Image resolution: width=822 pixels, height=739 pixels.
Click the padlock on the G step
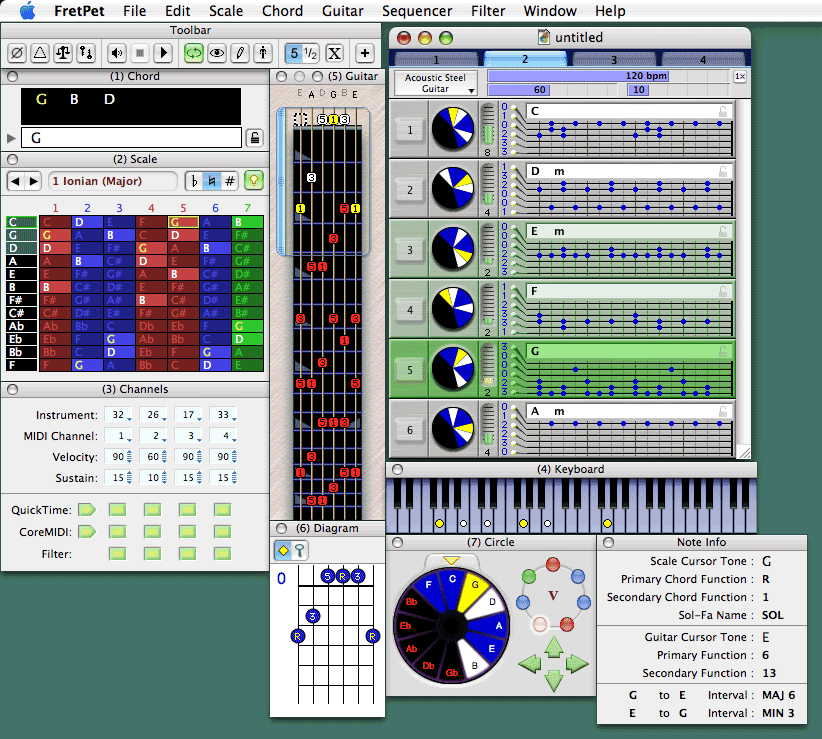point(723,351)
